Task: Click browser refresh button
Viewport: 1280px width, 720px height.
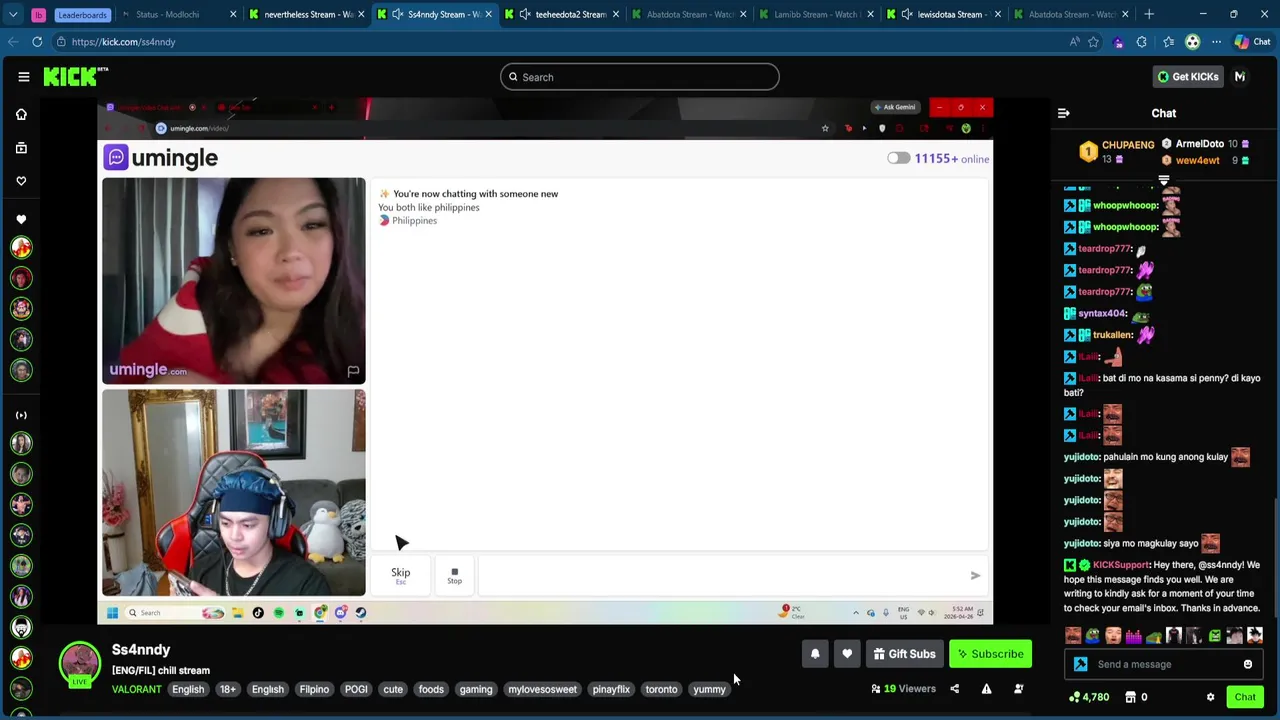Action: (x=37, y=42)
